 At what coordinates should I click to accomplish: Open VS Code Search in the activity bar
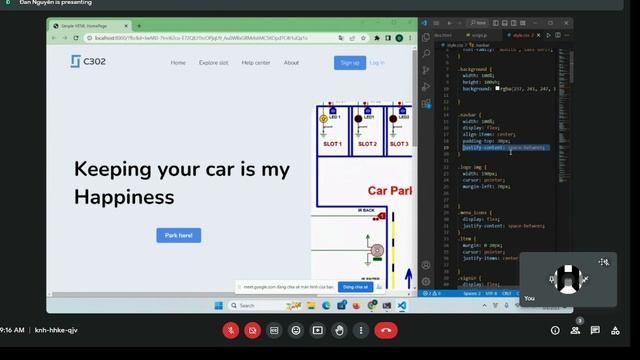point(426,53)
